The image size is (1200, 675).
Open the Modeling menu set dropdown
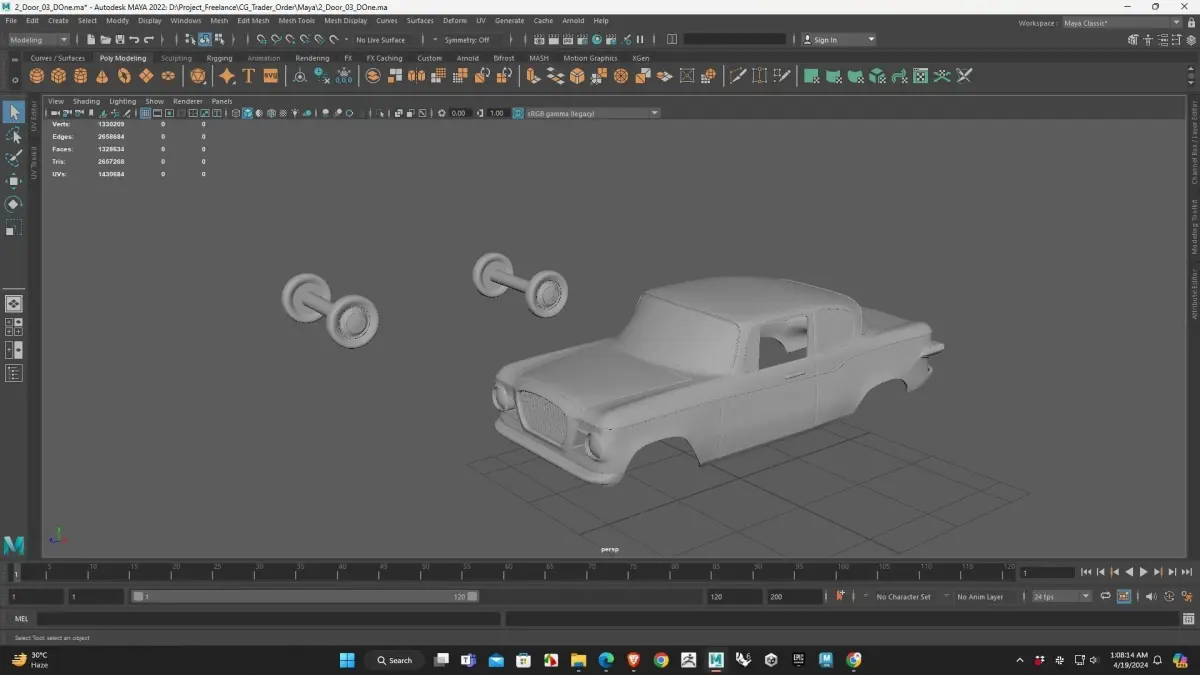pyautogui.click(x=39, y=40)
